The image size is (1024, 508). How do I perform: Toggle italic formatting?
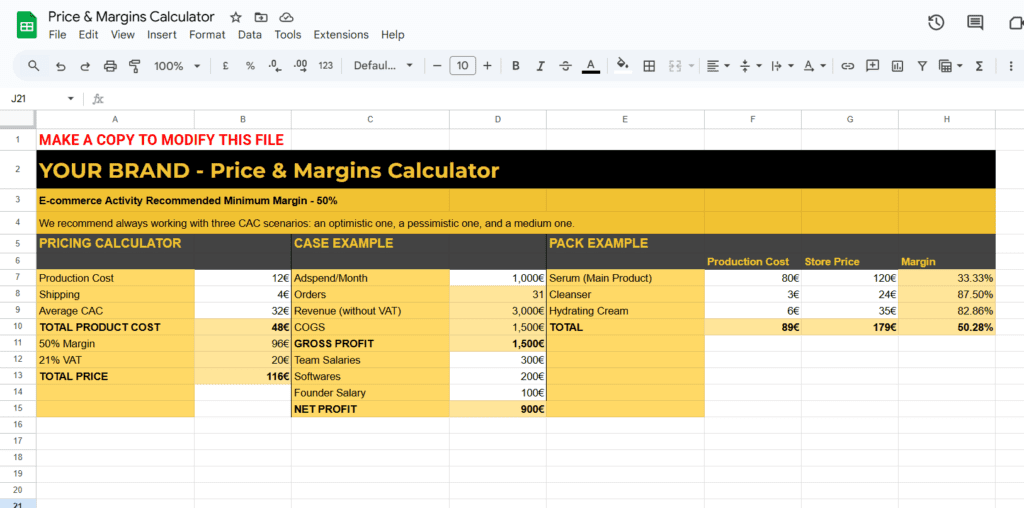pos(541,66)
